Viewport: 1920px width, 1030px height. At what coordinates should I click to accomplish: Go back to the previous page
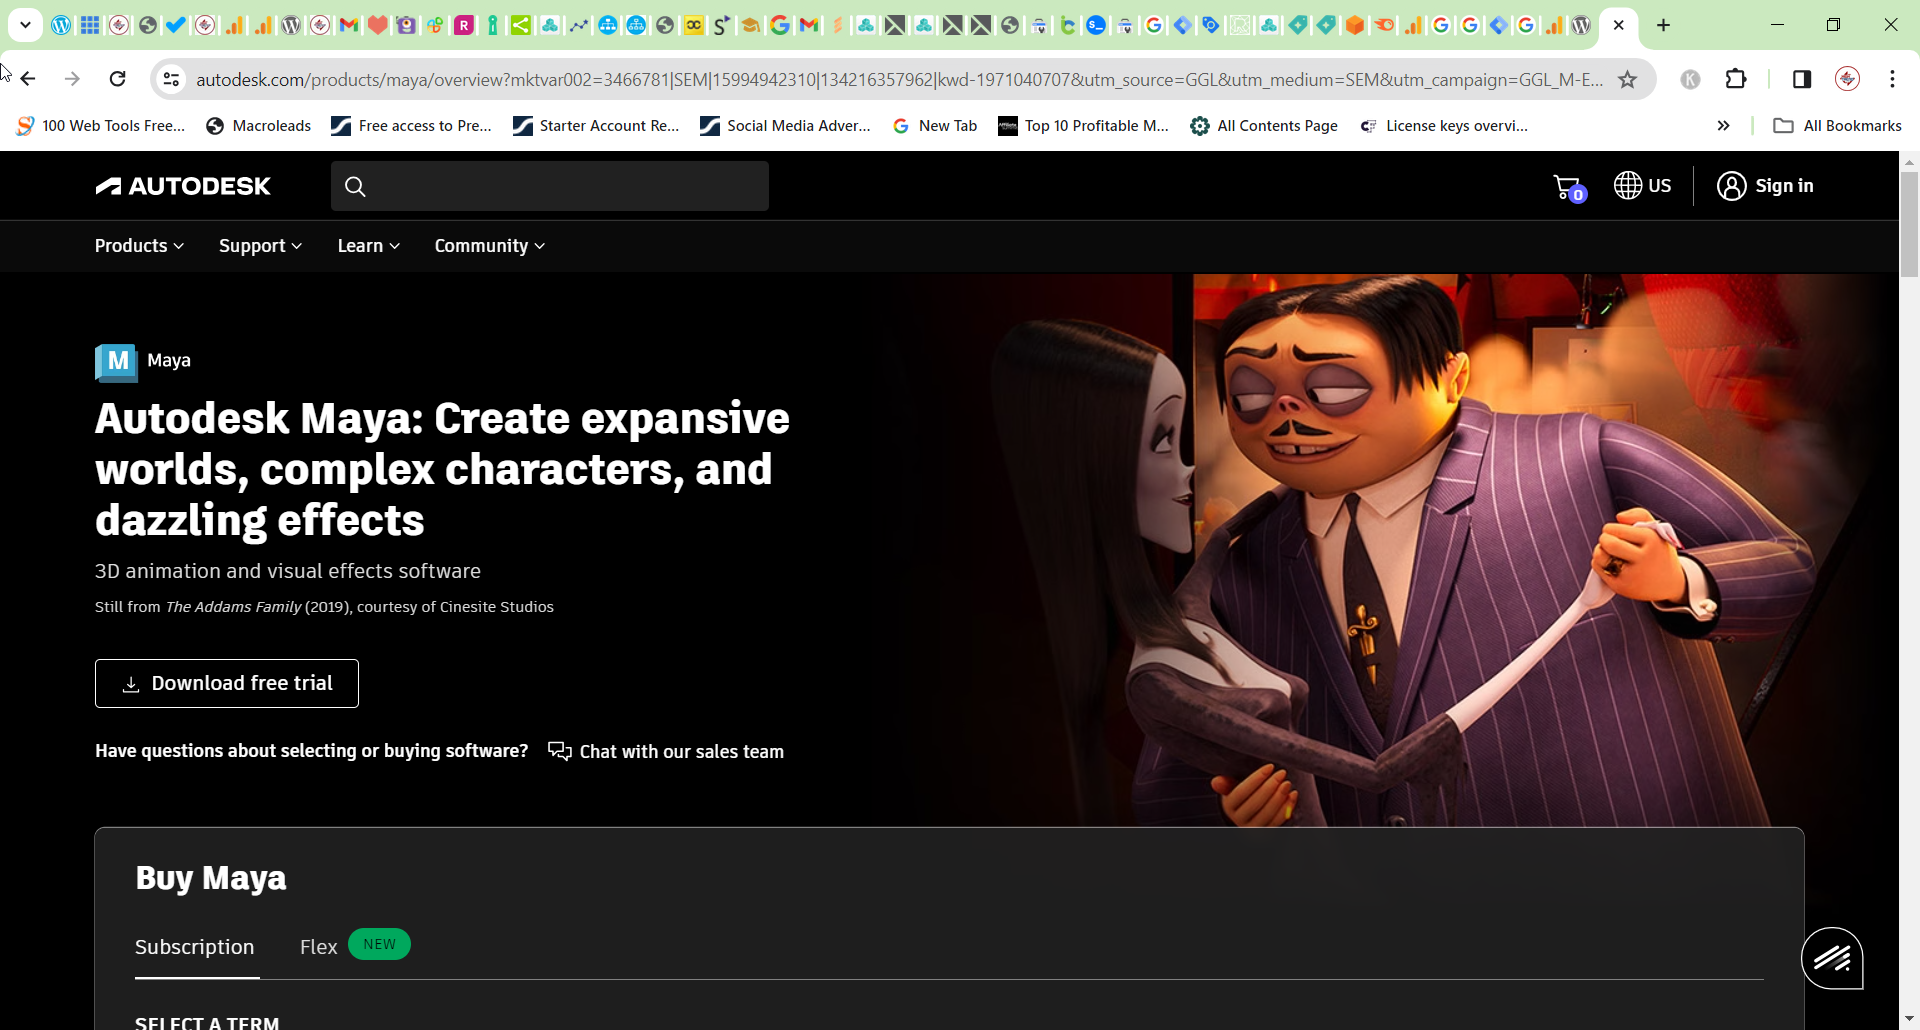click(28, 79)
